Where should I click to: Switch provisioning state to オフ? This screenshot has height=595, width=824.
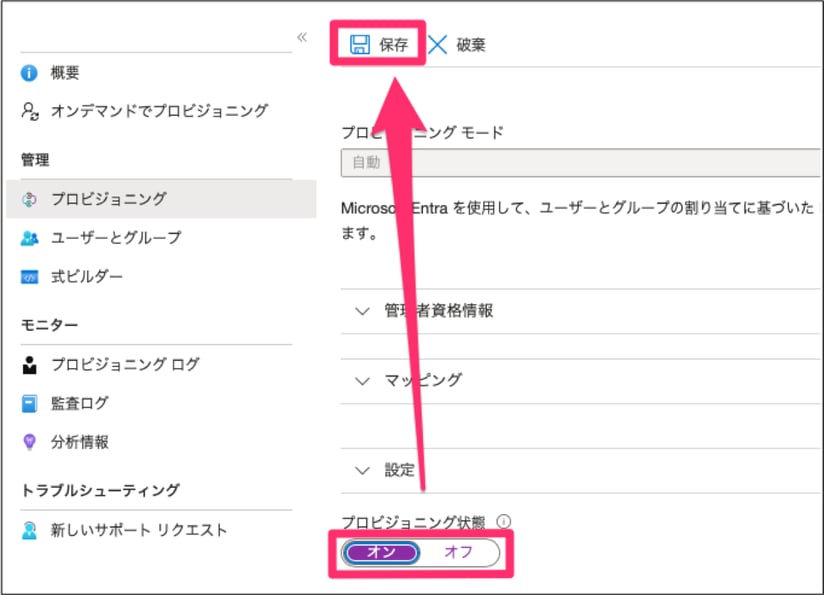[x=461, y=553]
